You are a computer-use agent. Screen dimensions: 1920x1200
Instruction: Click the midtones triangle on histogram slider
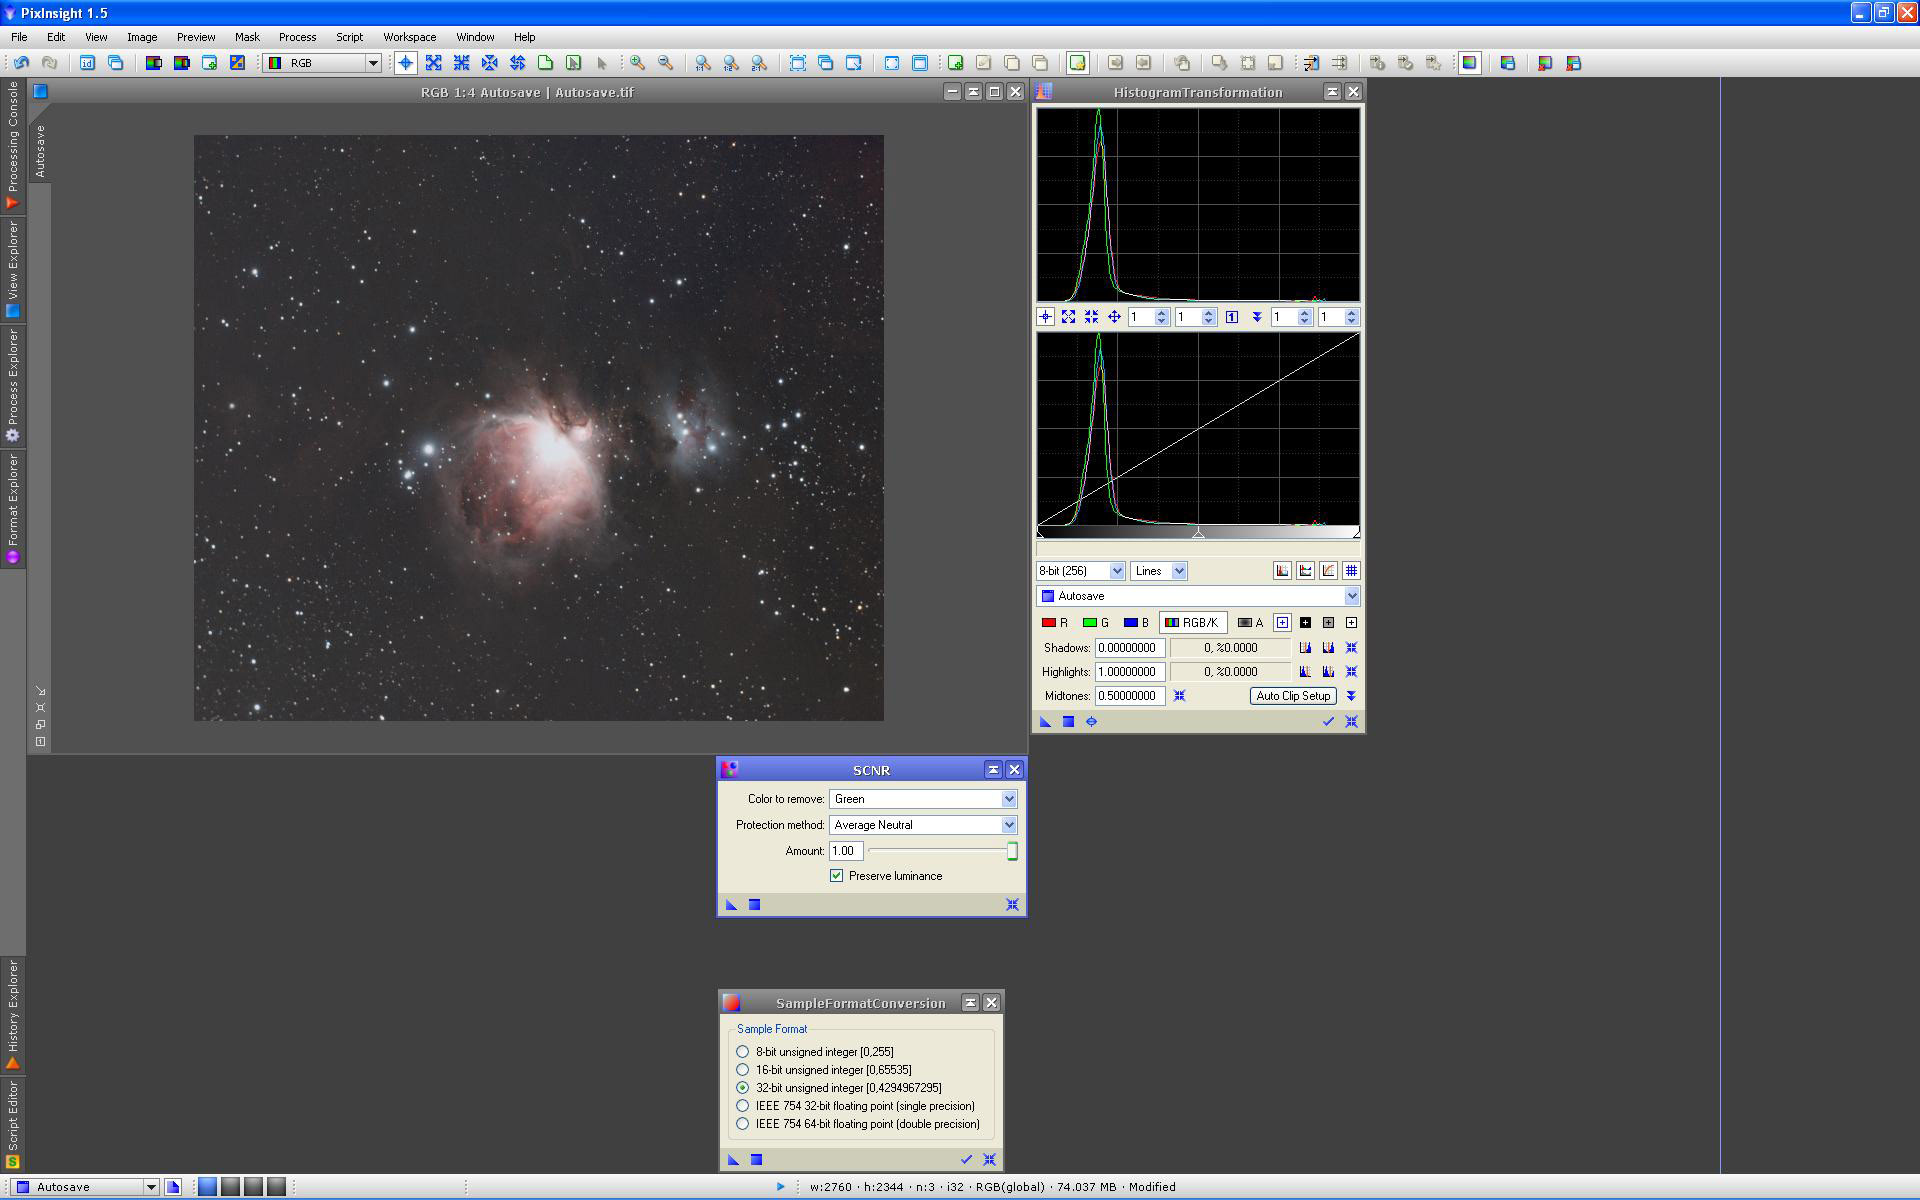pos(1198,533)
